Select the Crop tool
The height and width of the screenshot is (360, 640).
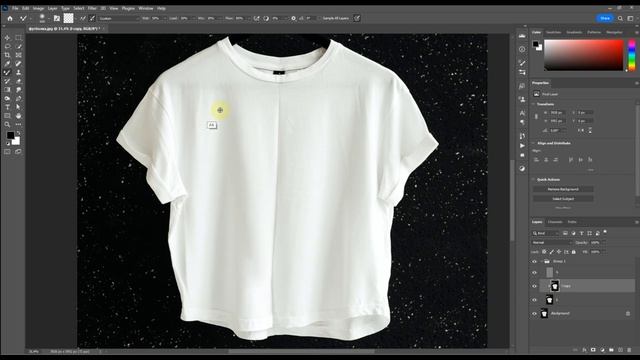tap(7, 55)
